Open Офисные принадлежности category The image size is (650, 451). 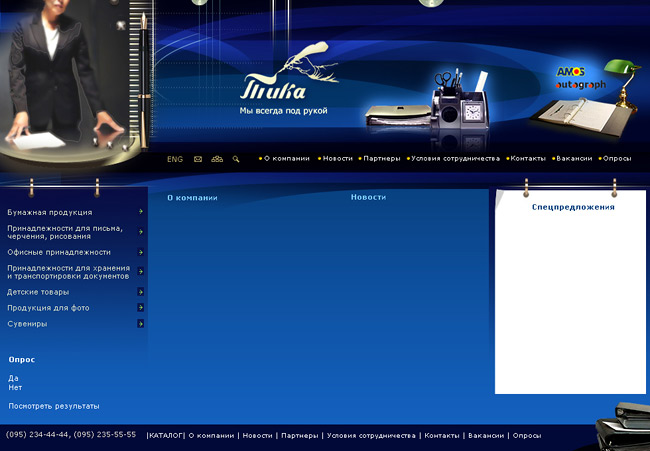(x=59, y=252)
